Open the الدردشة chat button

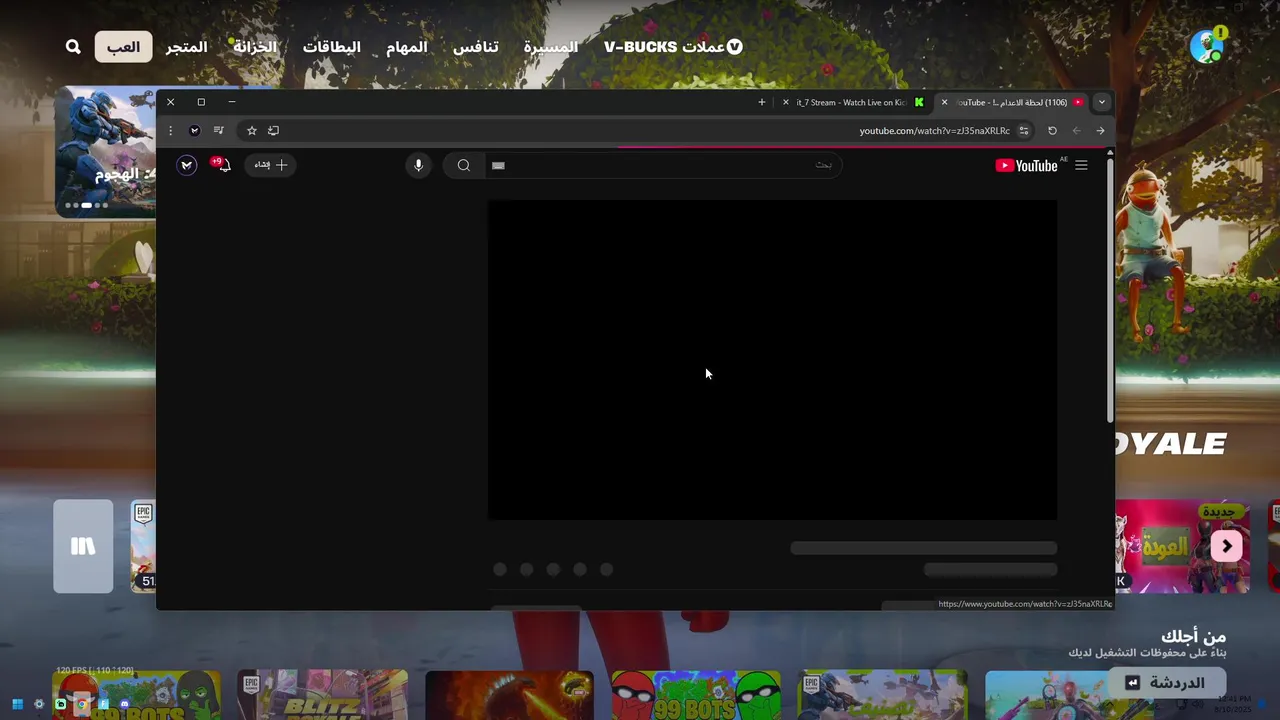point(1166,683)
